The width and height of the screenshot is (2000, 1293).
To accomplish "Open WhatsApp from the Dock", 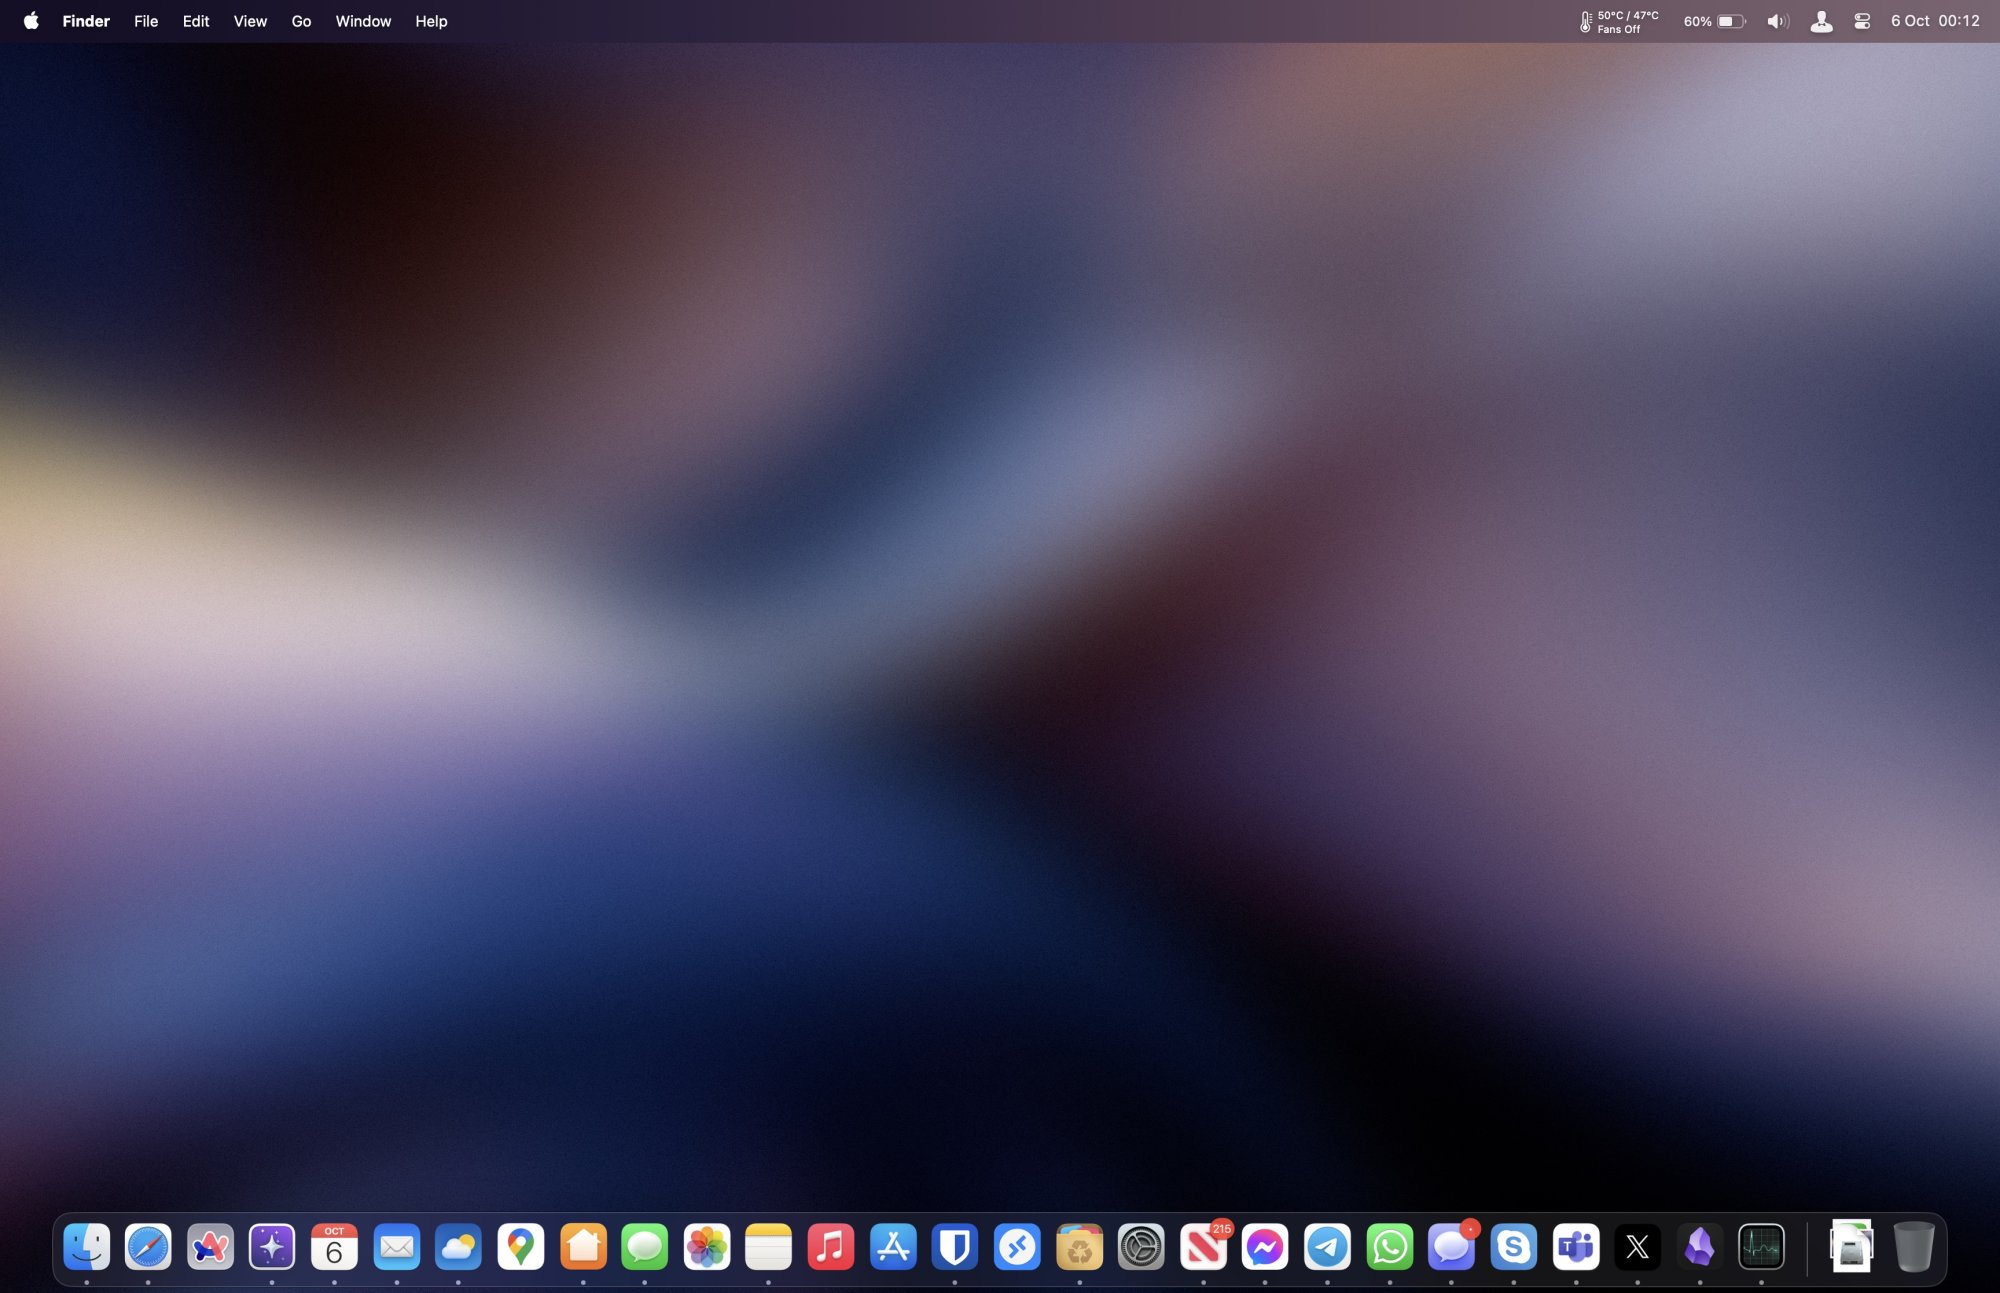I will [1389, 1247].
